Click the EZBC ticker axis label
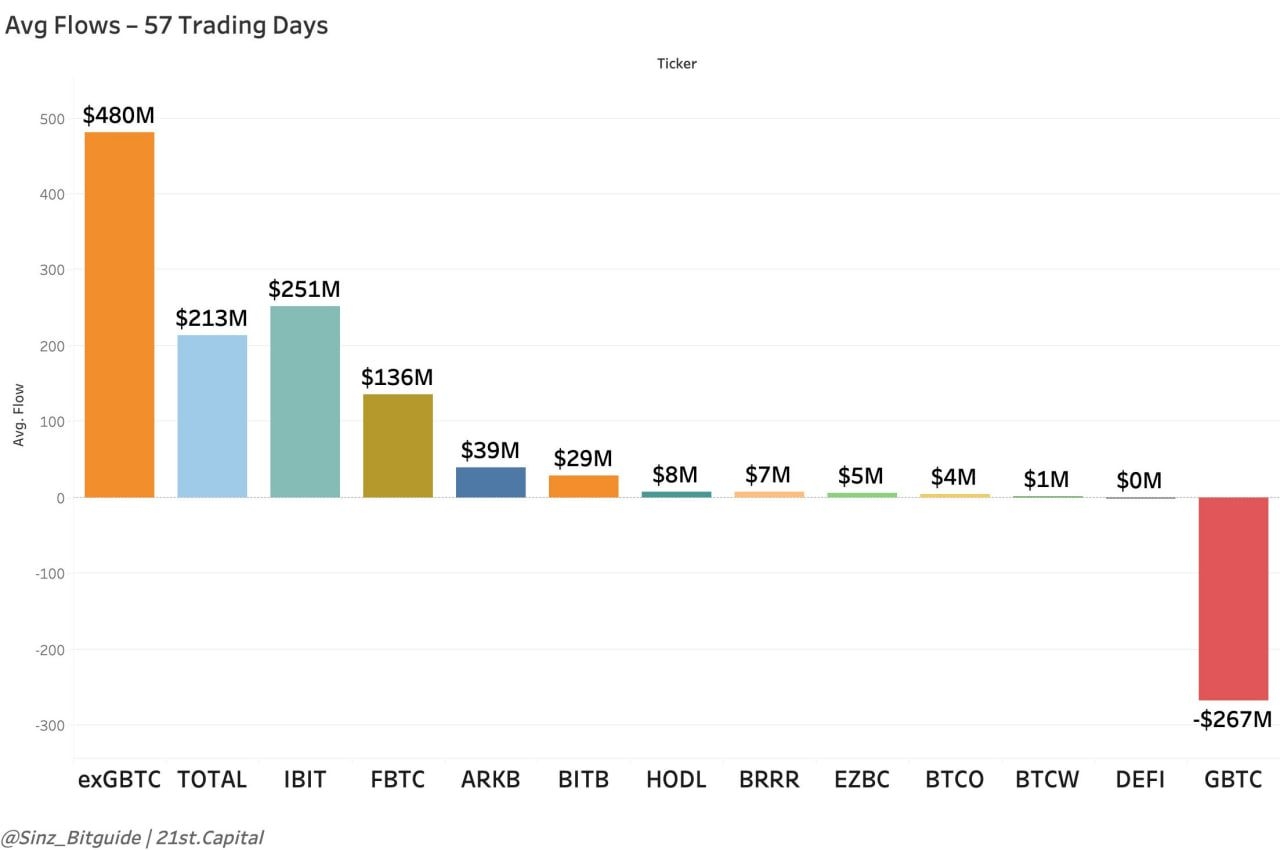This screenshot has height=850, width=1280. pyautogui.click(x=861, y=780)
